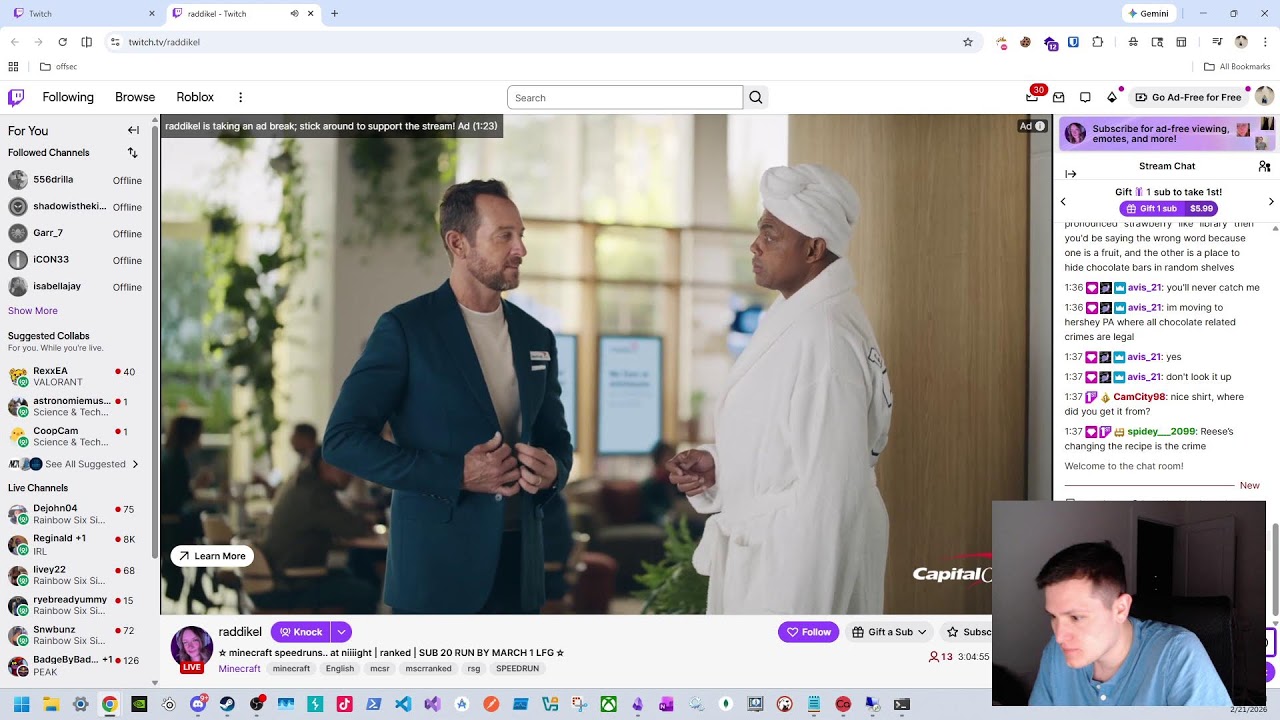Screen dimensions: 1280x720
Task: Open Twitch user avatar menu
Action: click(1264, 97)
